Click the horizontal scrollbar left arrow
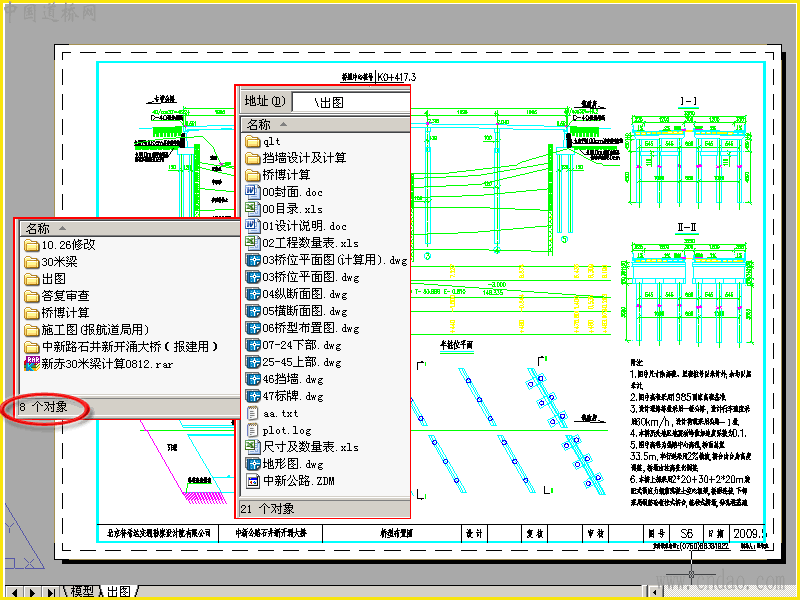This screenshot has width=800, height=600. [655, 592]
